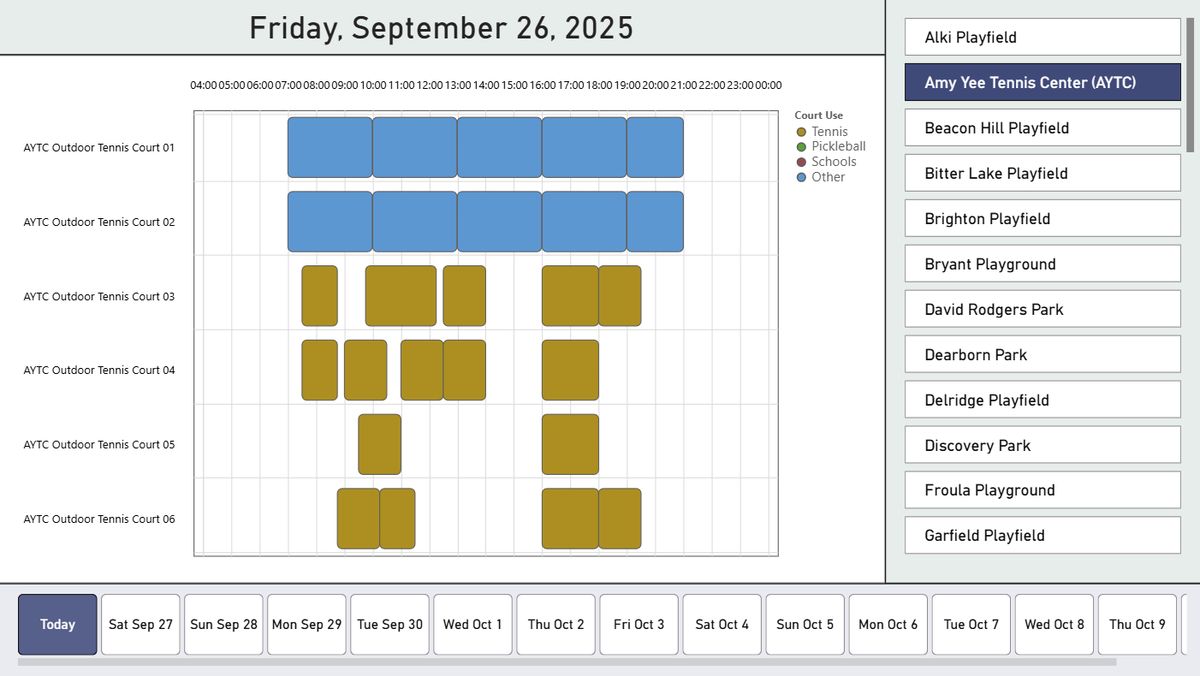Click first blue block on Court 01

(x=330, y=147)
